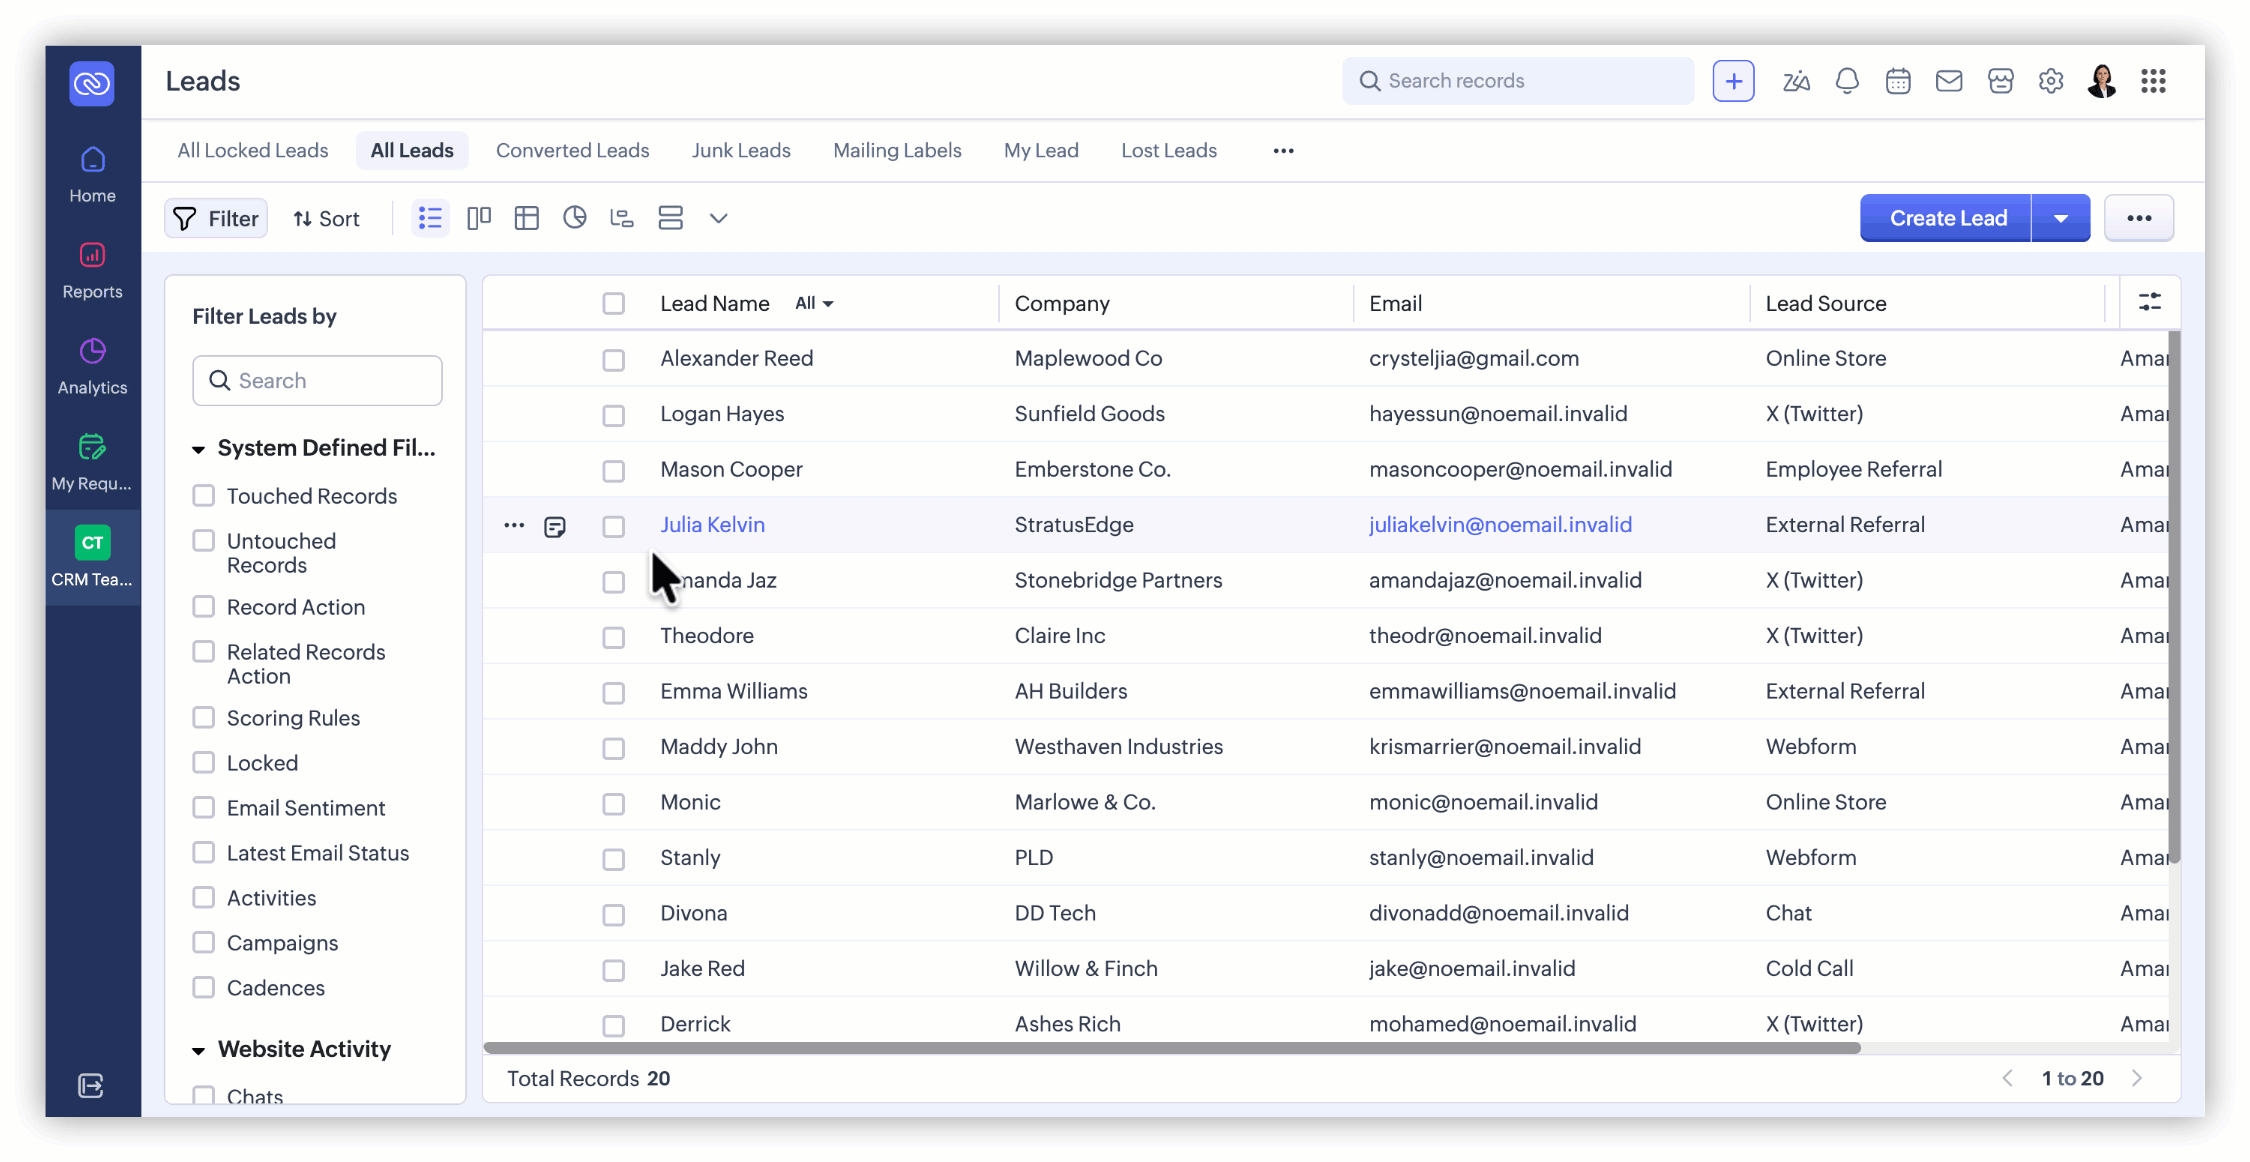The height and width of the screenshot is (1162, 2250).
Task: Switch to Kanban view icon
Action: [479, 218]
